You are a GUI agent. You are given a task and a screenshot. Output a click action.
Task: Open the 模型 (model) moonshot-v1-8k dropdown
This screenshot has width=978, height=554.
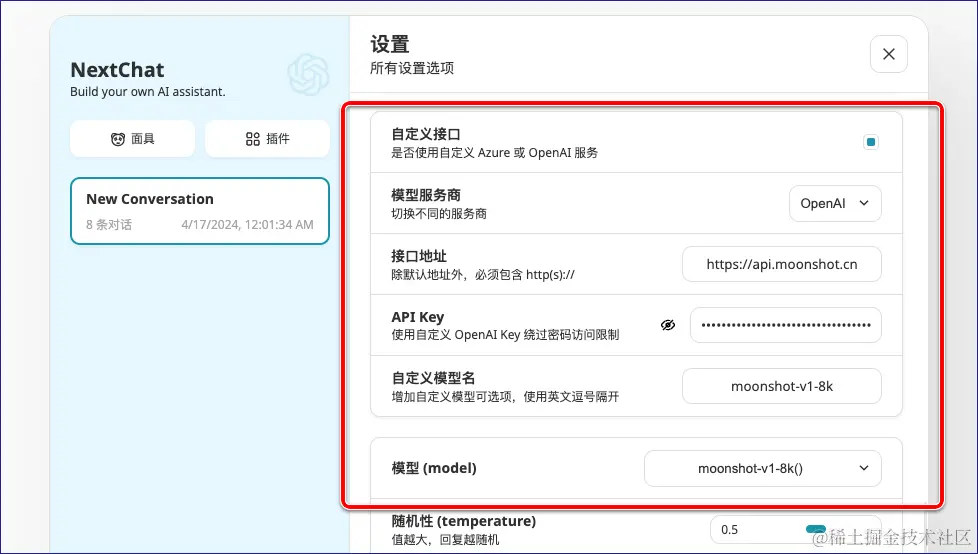pyautogui.click(x=762, y=469)
